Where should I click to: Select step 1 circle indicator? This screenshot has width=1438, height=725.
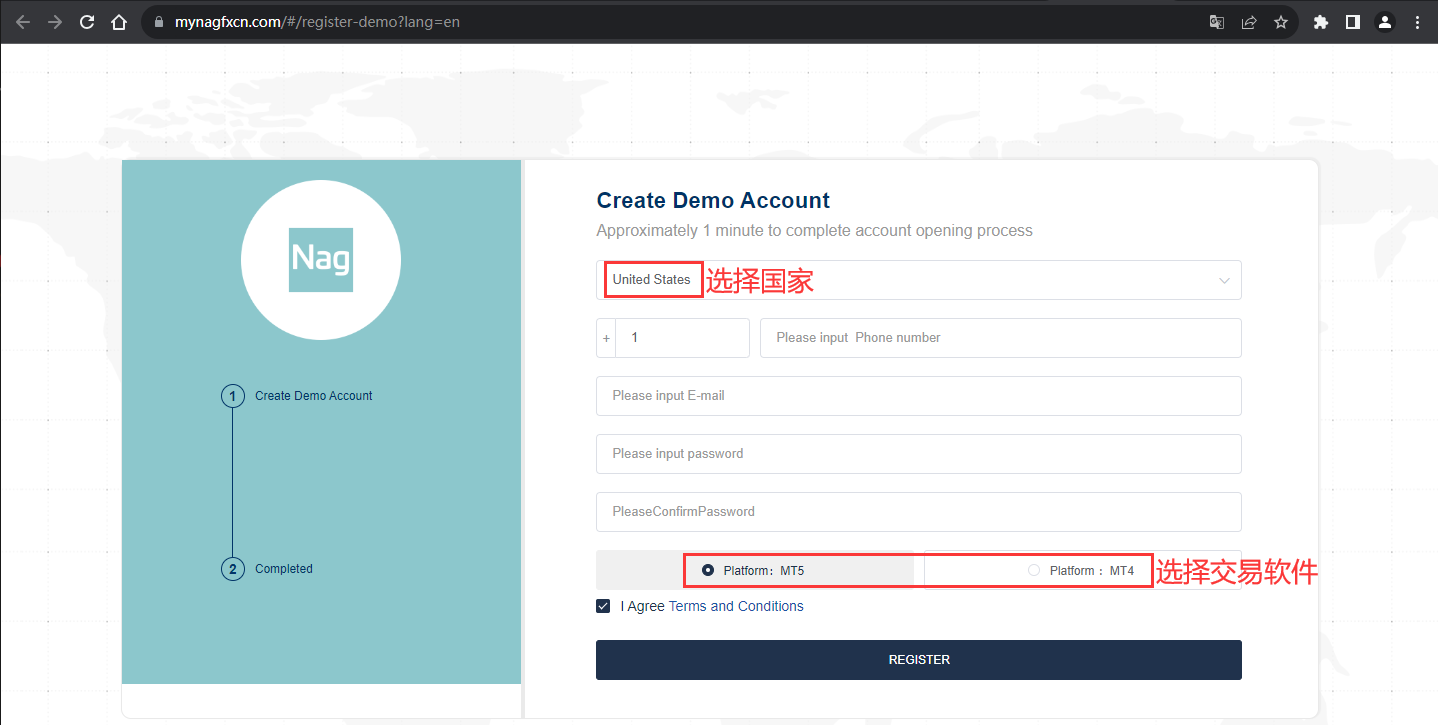tap(233, 396)
